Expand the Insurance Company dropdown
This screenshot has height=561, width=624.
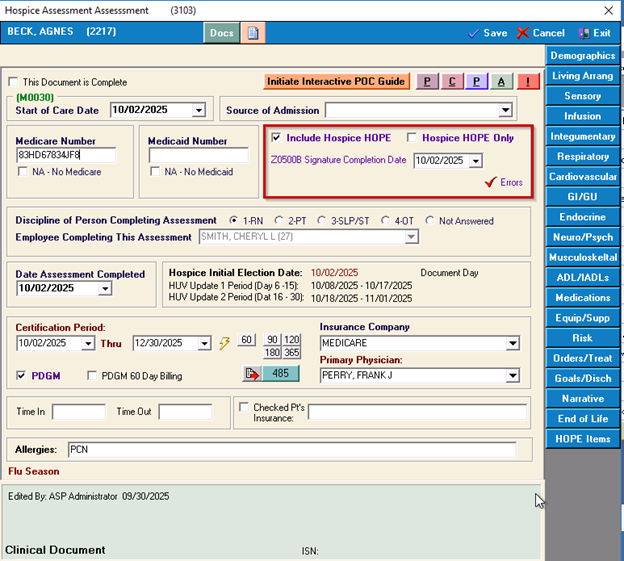click(x=512, y=343)
